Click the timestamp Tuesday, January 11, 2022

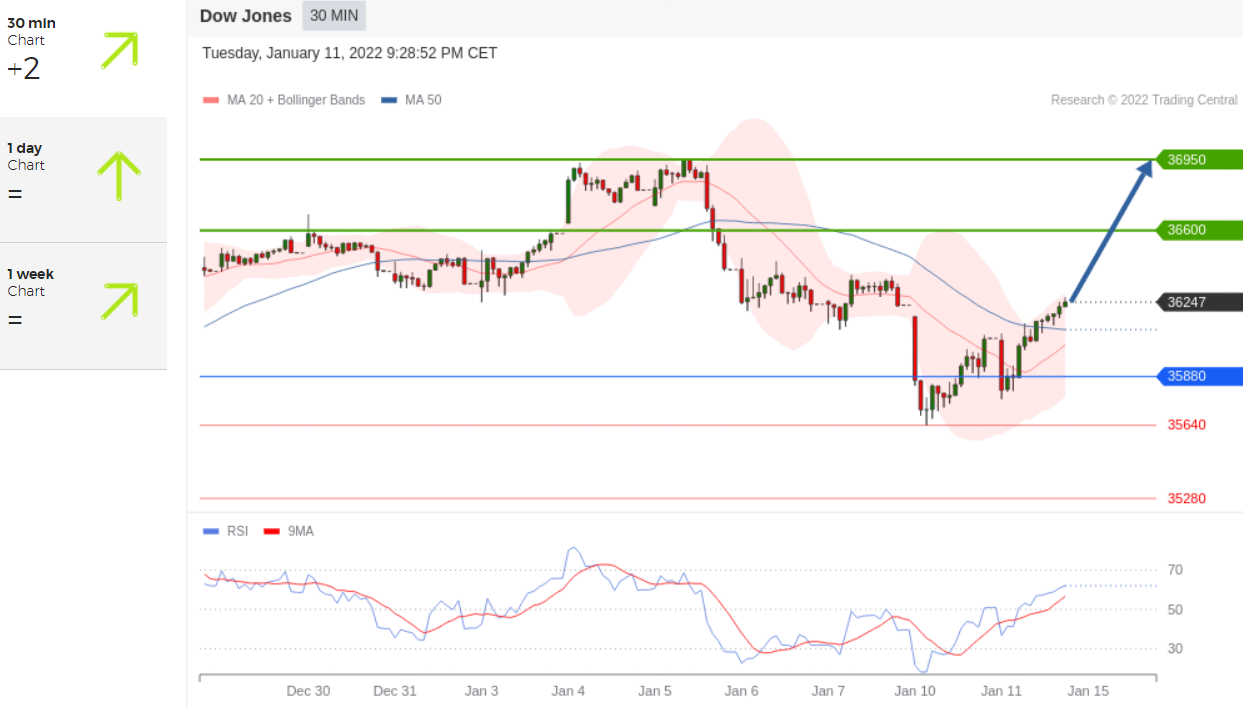[x=350, y=53]
